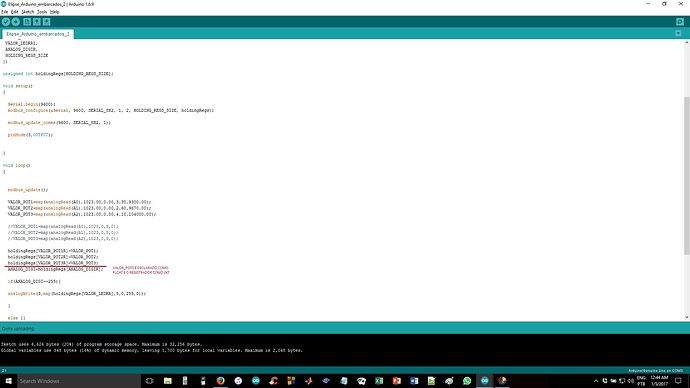
Task: Open Firefox from the taskbar
Action: click(220, 381)
